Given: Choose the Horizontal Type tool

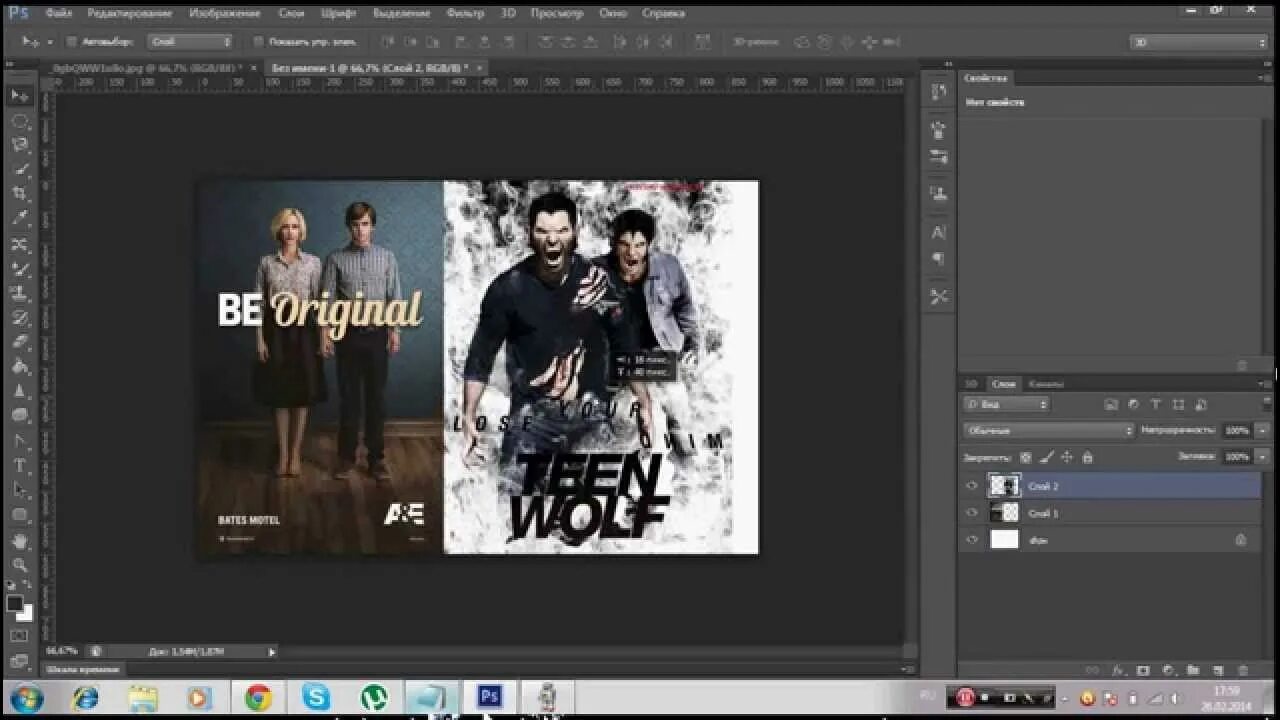Looking at the screenshot, I should (20, 466).
